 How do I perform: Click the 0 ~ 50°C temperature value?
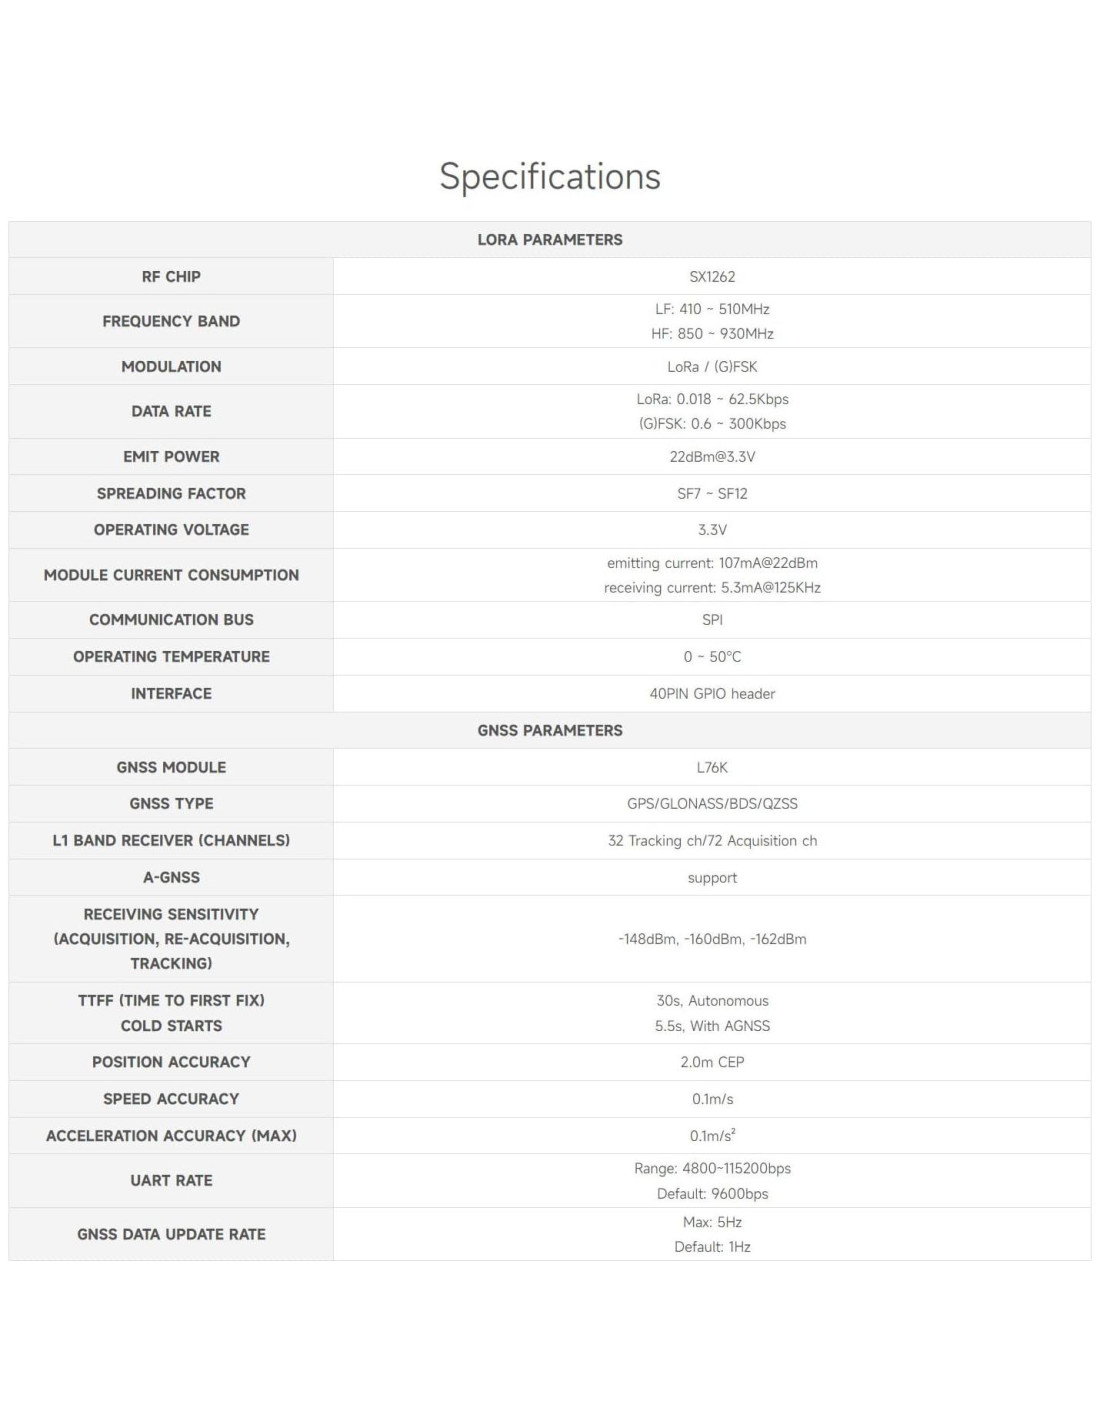pos(712,657)
